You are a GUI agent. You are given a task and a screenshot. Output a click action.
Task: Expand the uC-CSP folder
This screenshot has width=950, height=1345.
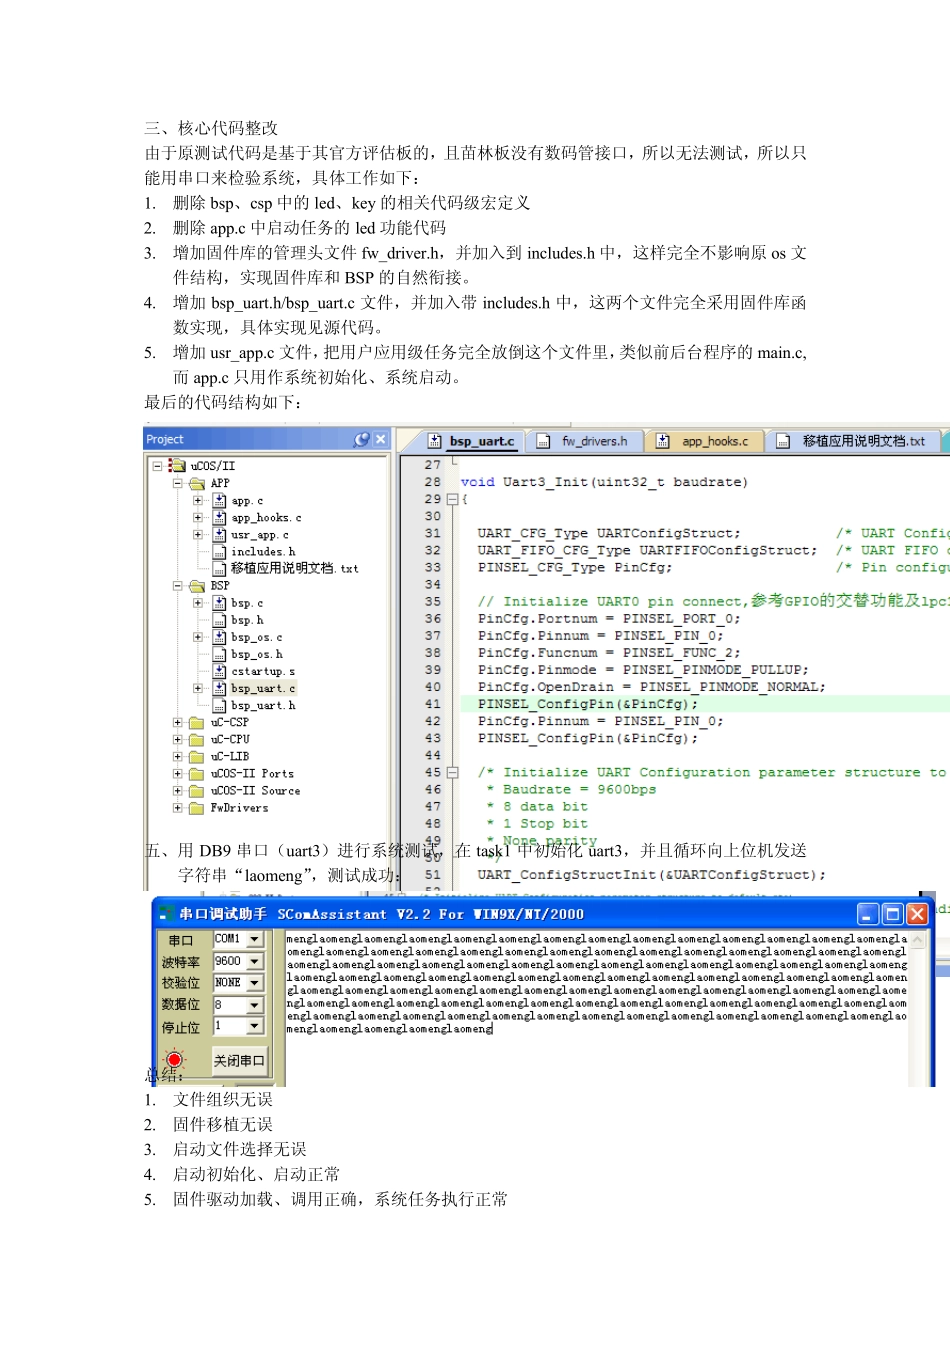177,722
